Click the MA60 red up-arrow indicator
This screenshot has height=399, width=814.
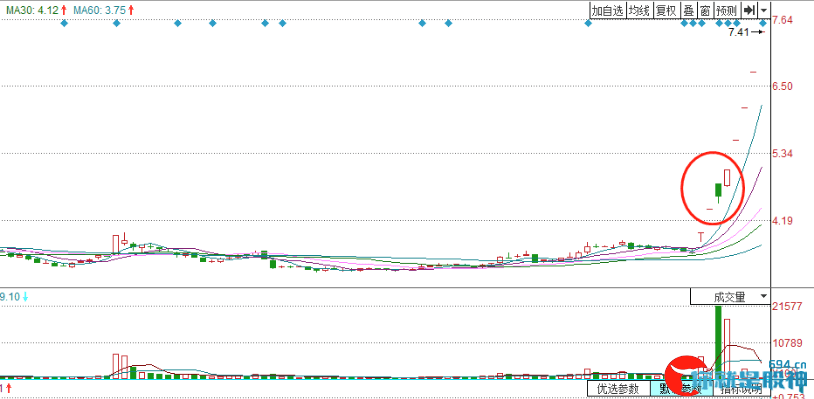[131, 9]
